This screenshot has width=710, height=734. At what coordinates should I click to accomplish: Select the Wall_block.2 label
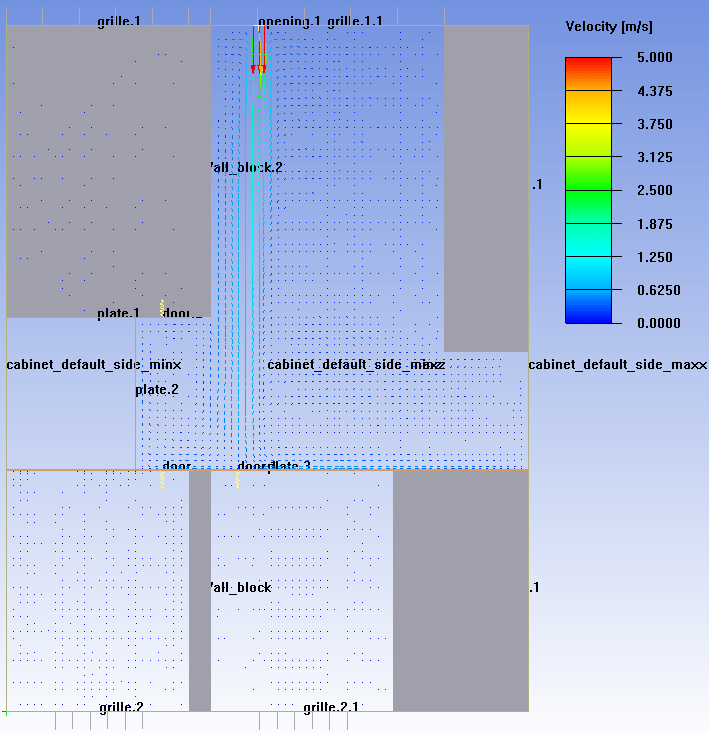point(245,167)
